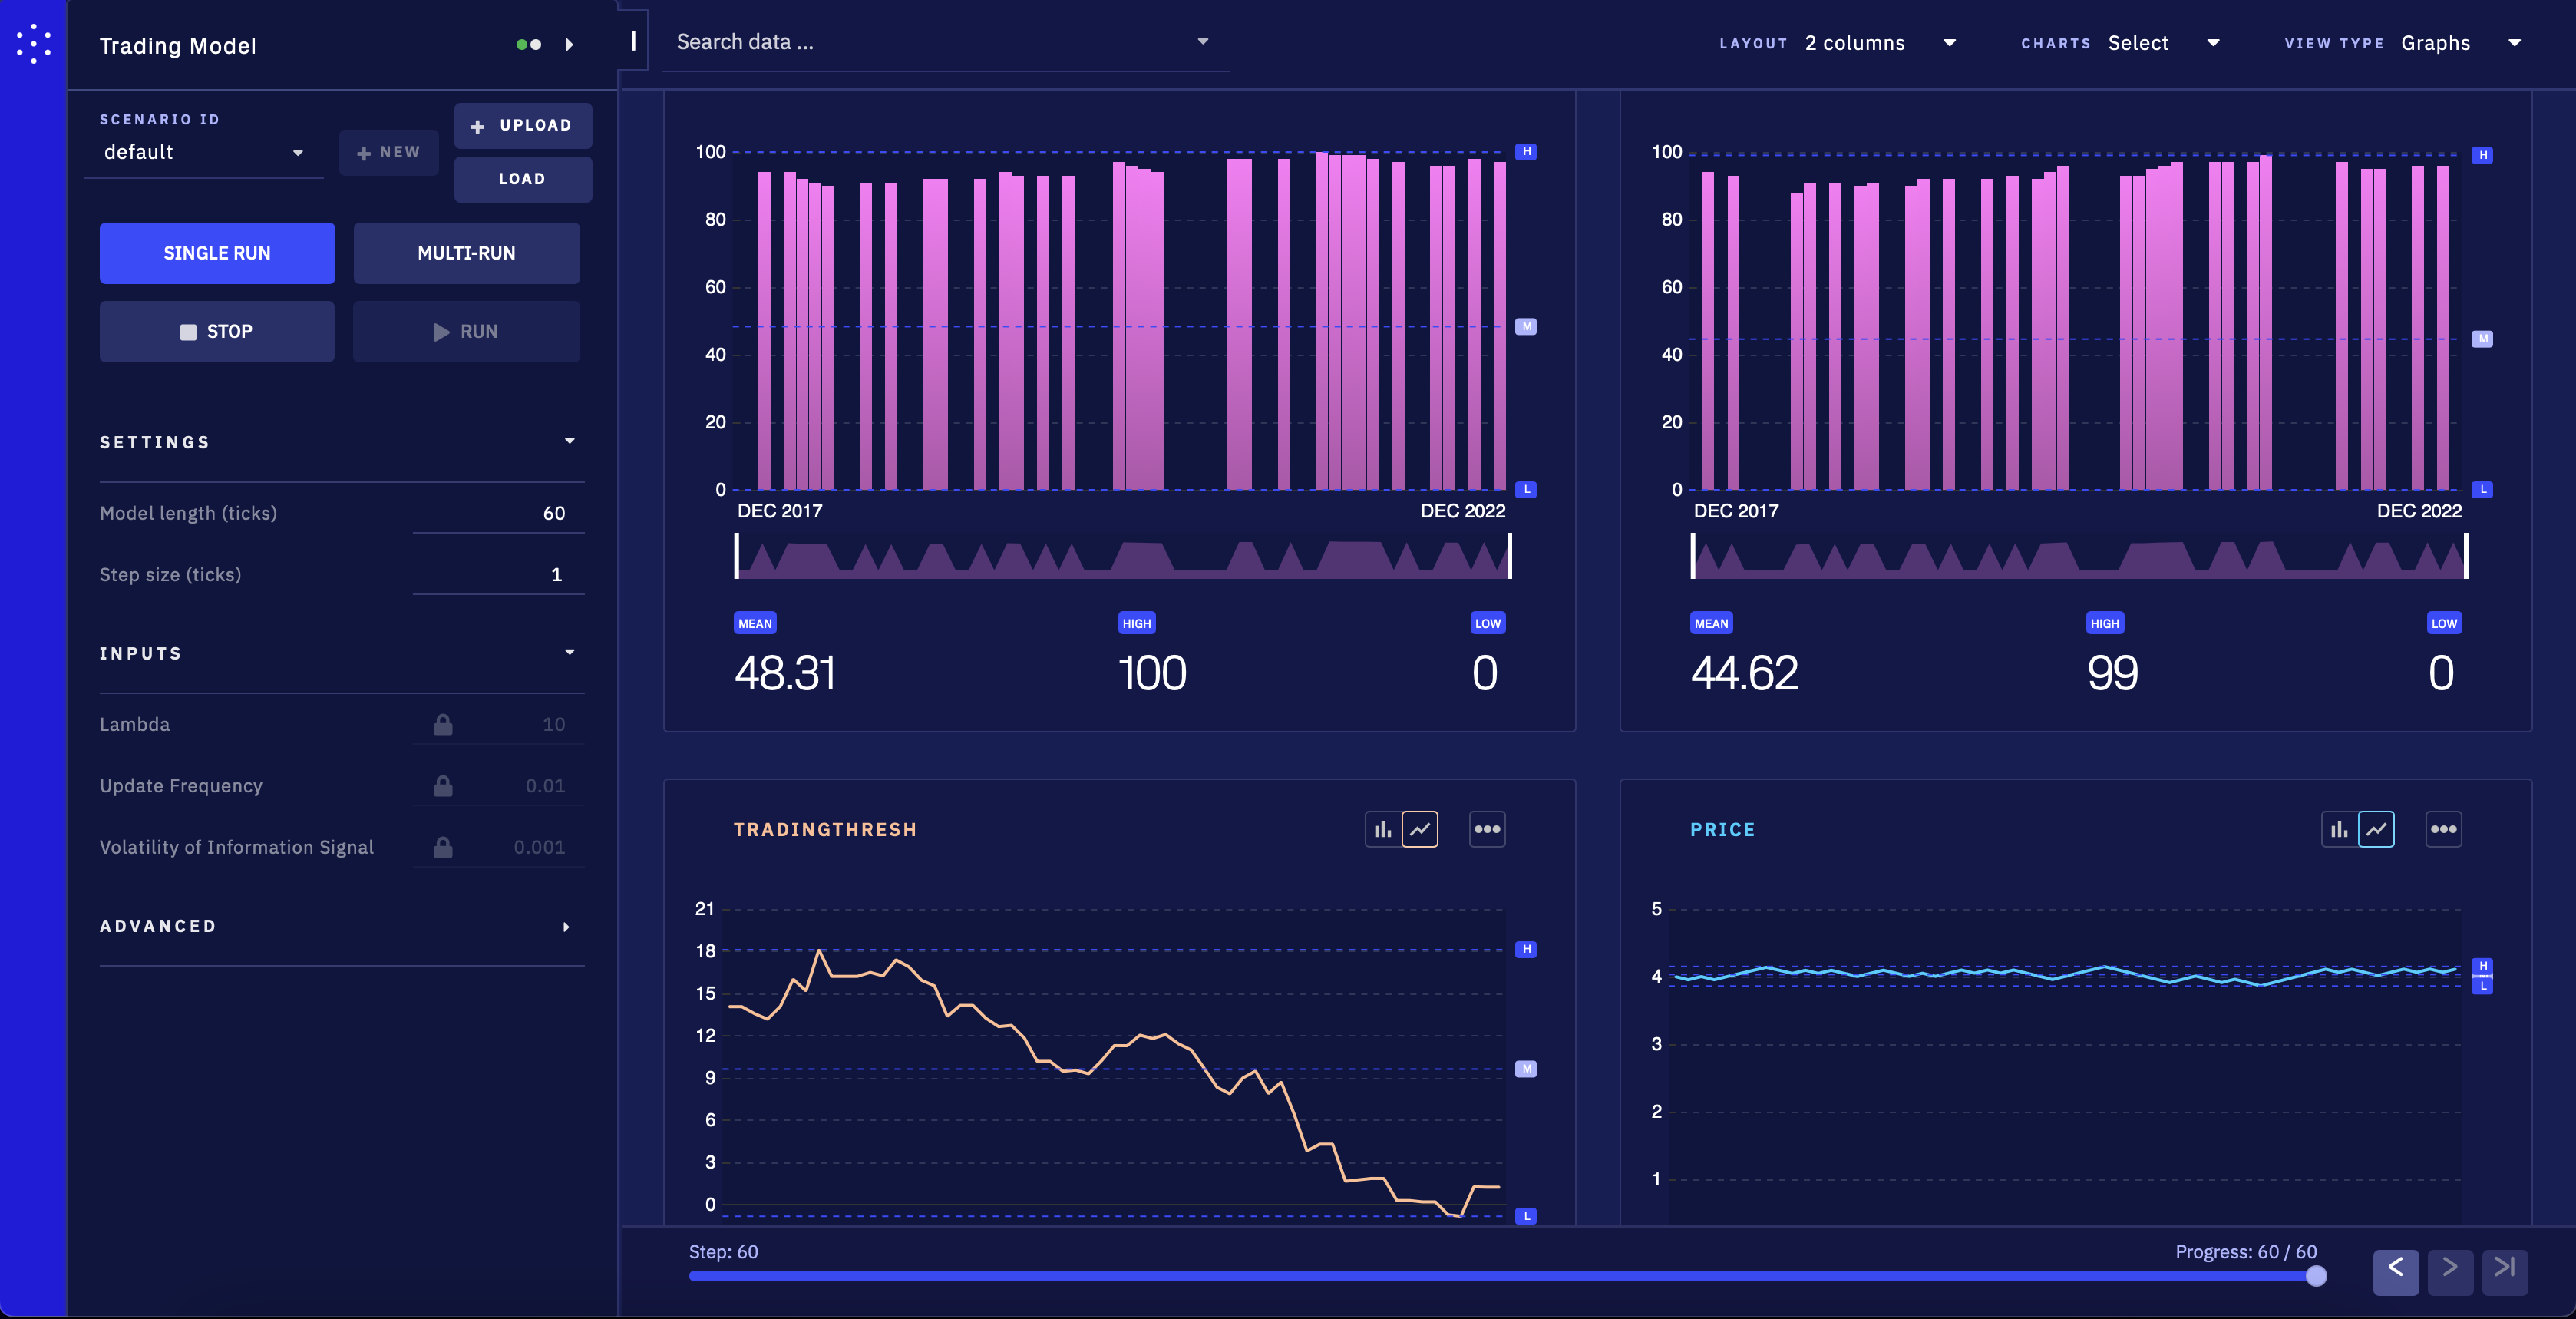Viewport: 2576px width, 1319px height.
Task: Click the Lambda lock icon
Action: (x=443, y=724)
